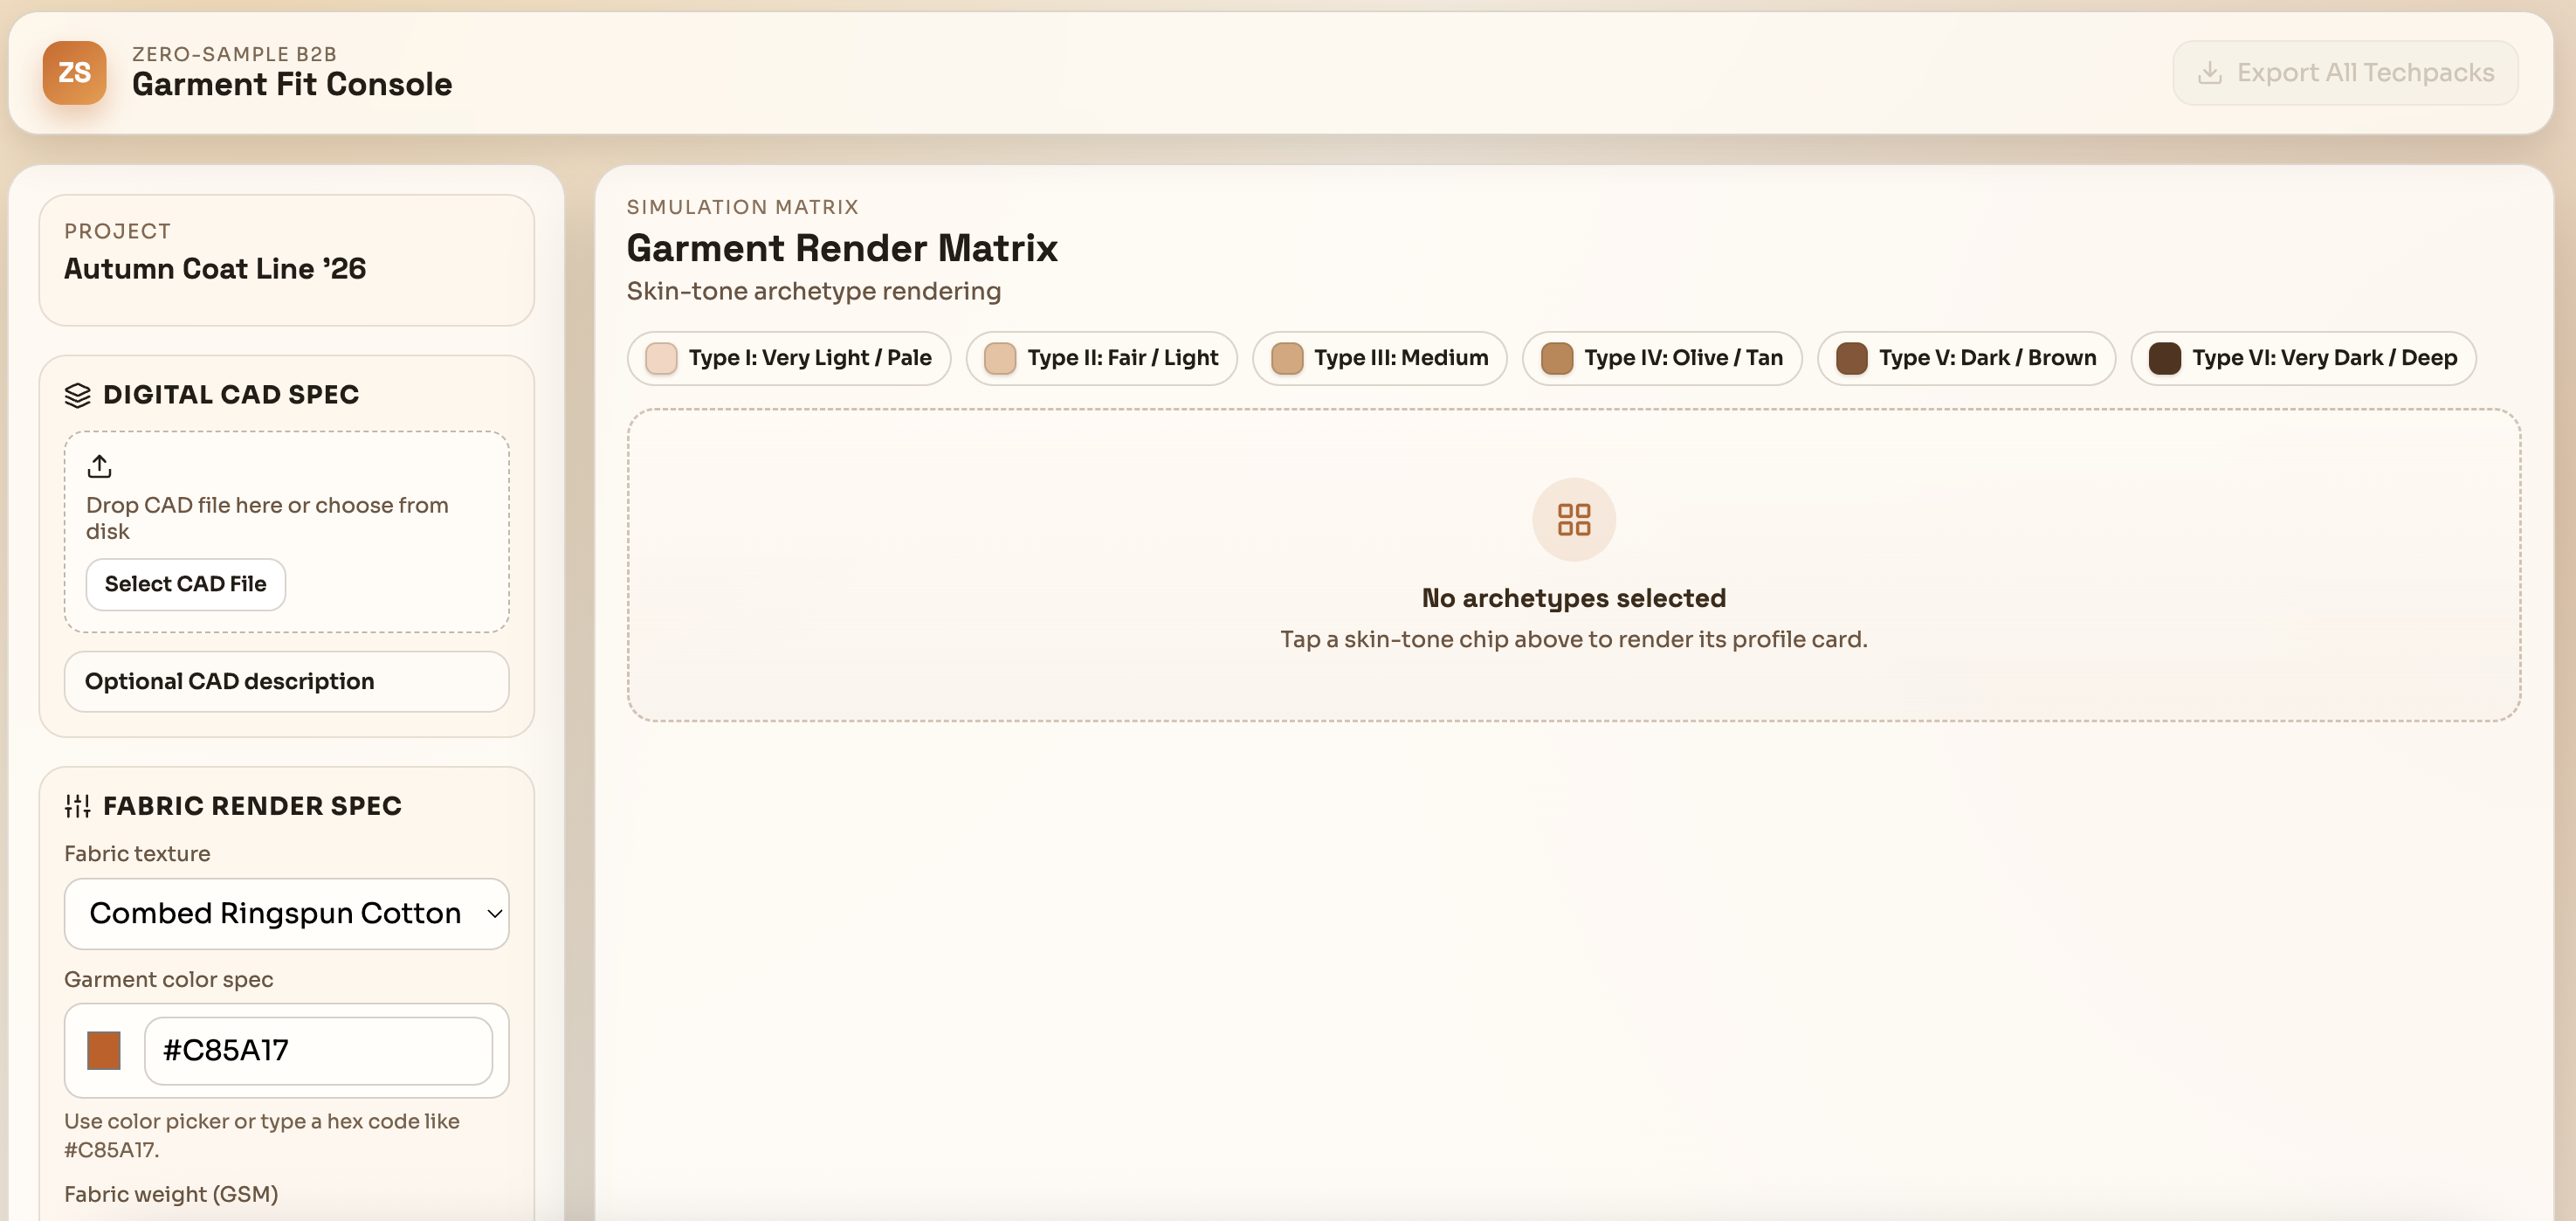This screenshot has width=2576, height=1221.
Task: Click the Type VI deep skin-tone swatch
Action: (2165, 358)
